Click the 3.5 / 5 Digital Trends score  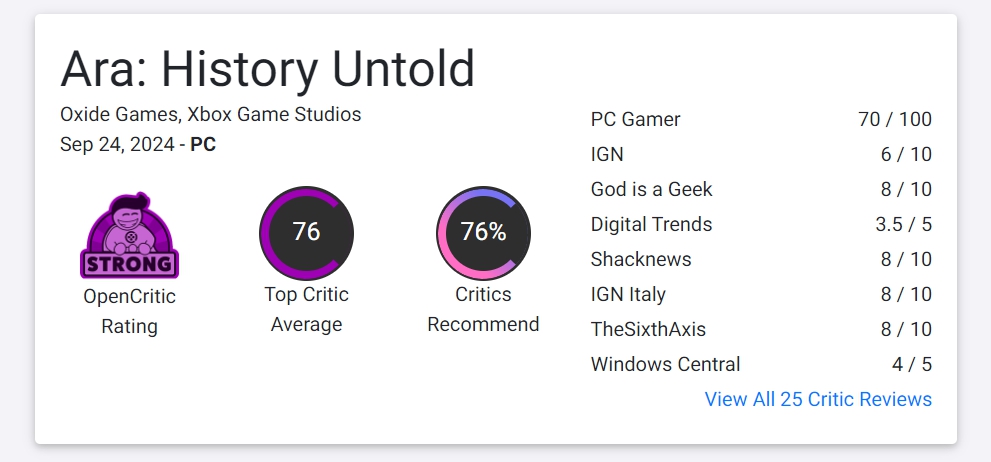click(904, 224)
